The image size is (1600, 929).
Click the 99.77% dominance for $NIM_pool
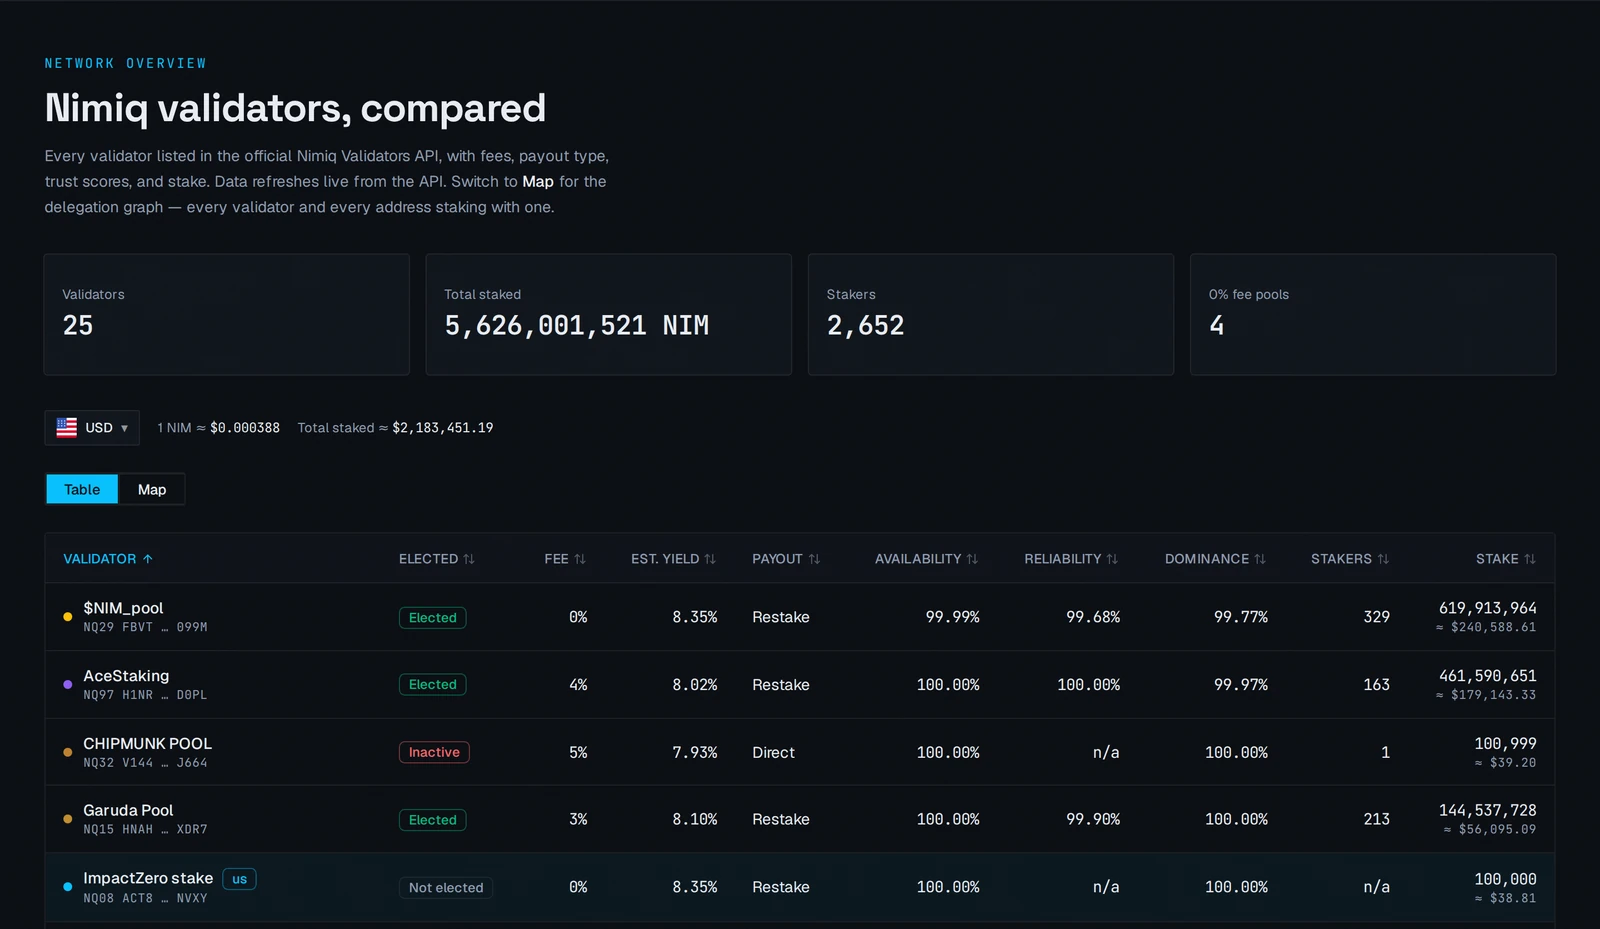[x=1241, y=617]
